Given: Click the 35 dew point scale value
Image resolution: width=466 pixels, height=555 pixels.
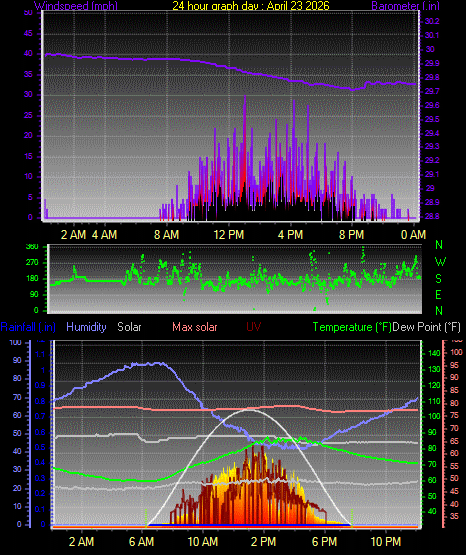Looking at the screenshot, I should (454, 516).
